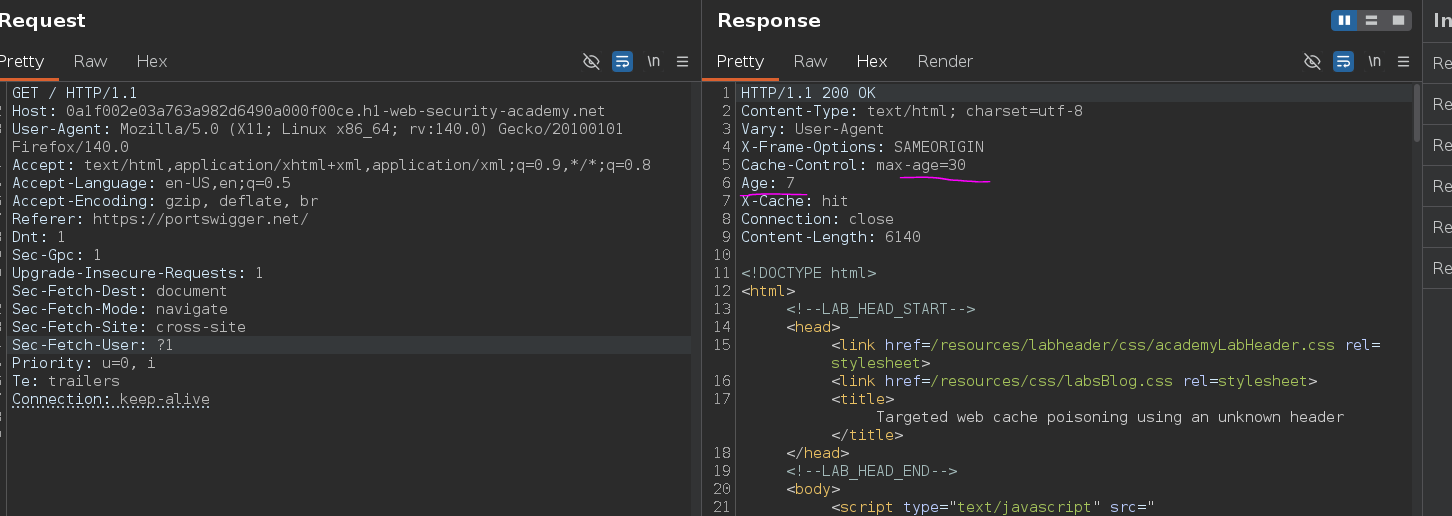Image resolution: width=1452 pixels, height=516 pixels.
Task: Click the Sec-Fetch-User: ?1 line
Action: [x=93, y=345]
